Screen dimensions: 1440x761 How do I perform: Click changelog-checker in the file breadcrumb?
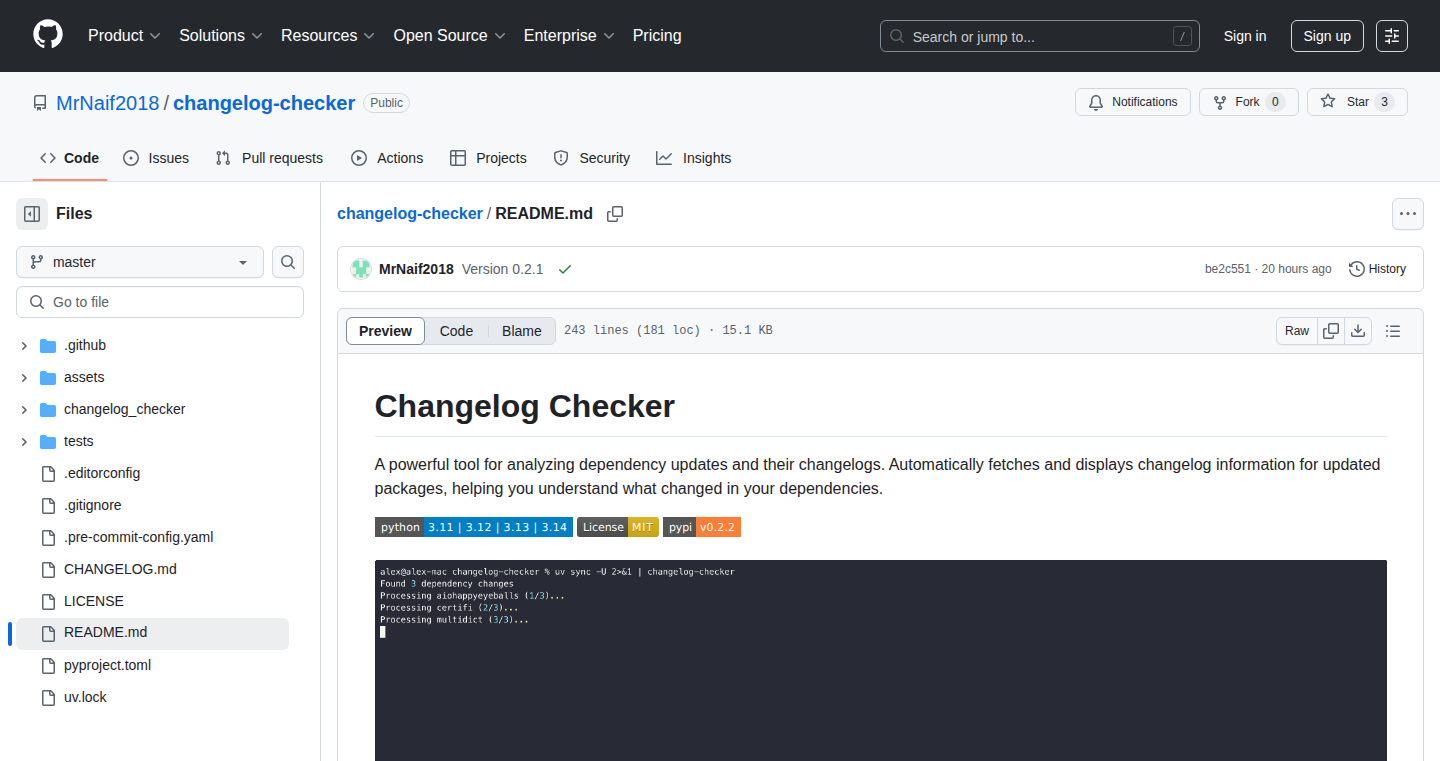(410, 214)
